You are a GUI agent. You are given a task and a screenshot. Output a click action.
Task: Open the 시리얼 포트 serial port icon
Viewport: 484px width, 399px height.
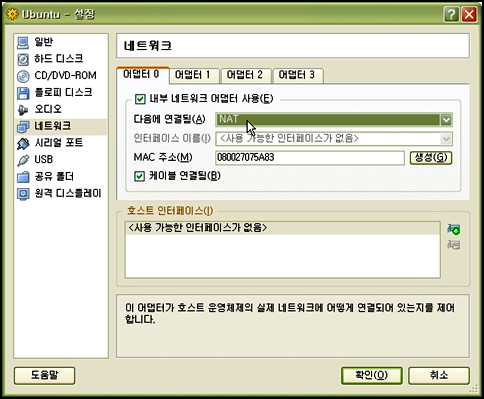(x=23, y=144)
